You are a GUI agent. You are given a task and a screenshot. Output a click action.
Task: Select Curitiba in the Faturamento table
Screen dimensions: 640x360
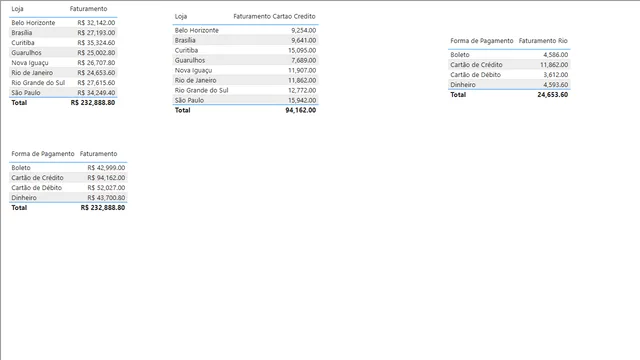tap(23, 43)
